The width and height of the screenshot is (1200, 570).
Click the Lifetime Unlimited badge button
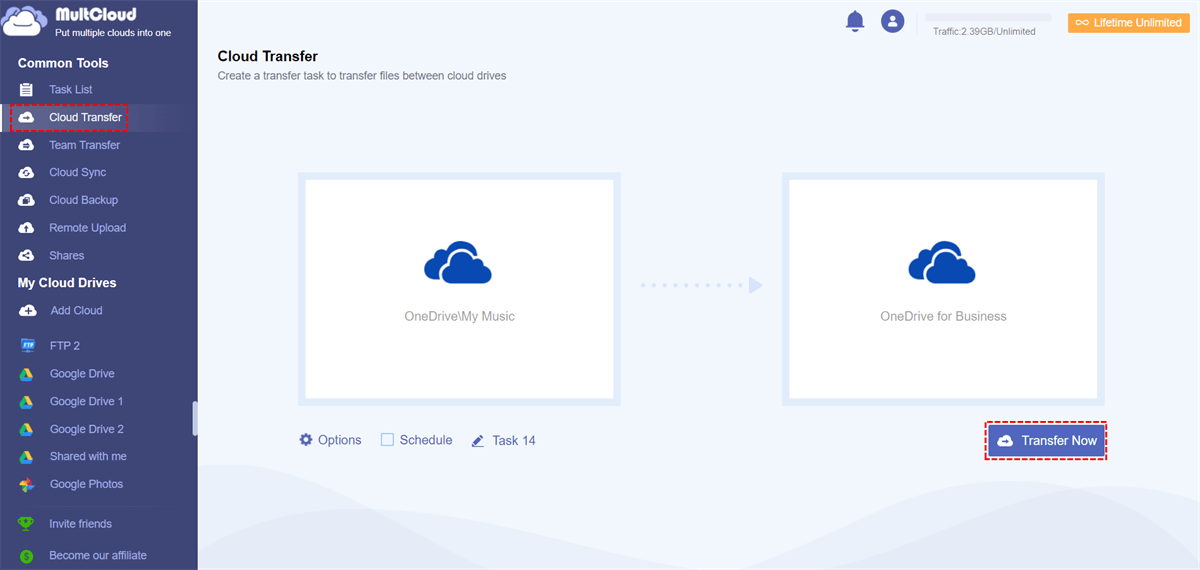point(1129,23)
